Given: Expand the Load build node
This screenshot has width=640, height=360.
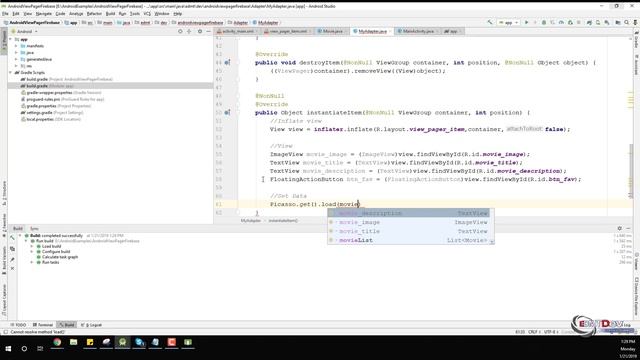Looking at the screenshot, I should pyautogui.click(x=32, y=247).
